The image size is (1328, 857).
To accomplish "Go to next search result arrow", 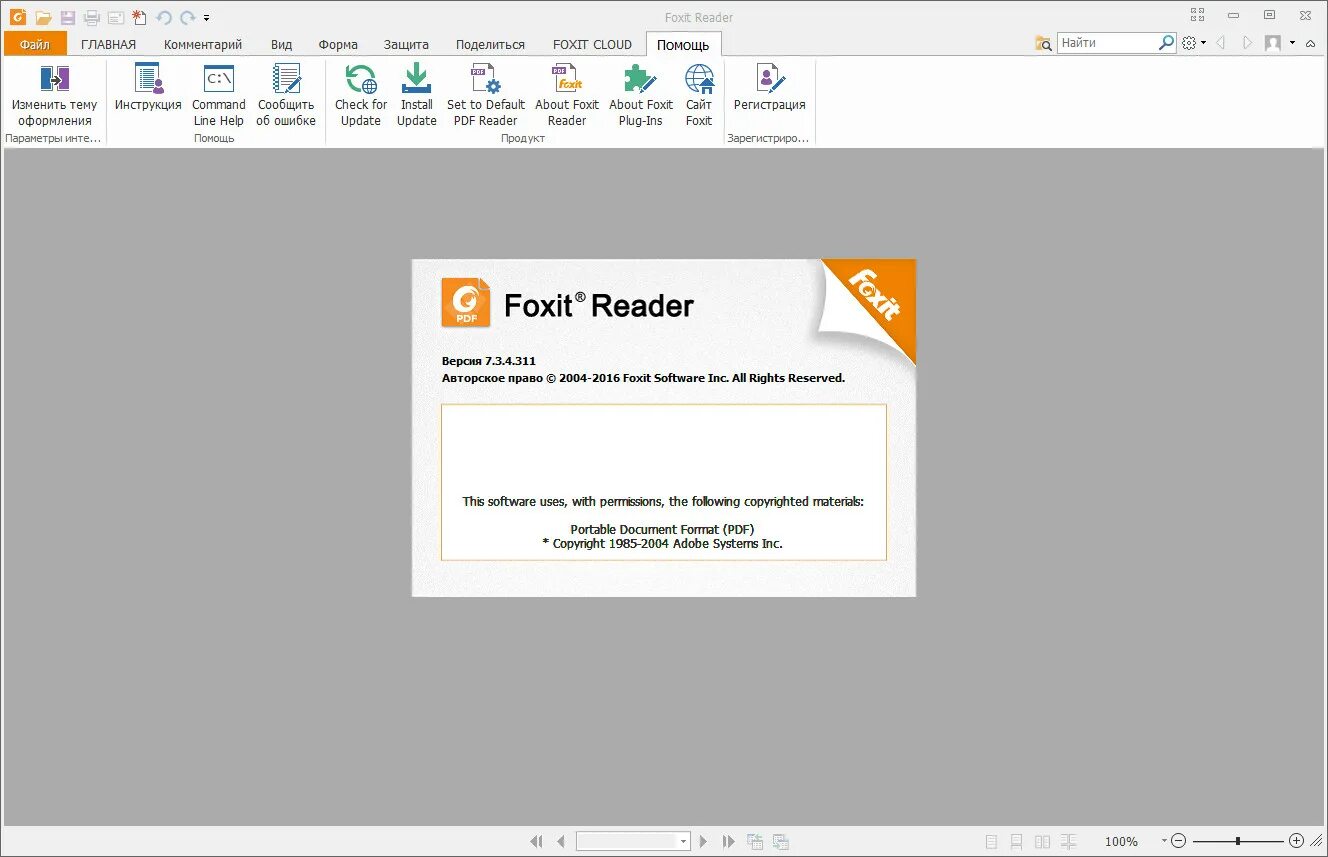I will coord(1247,43).
